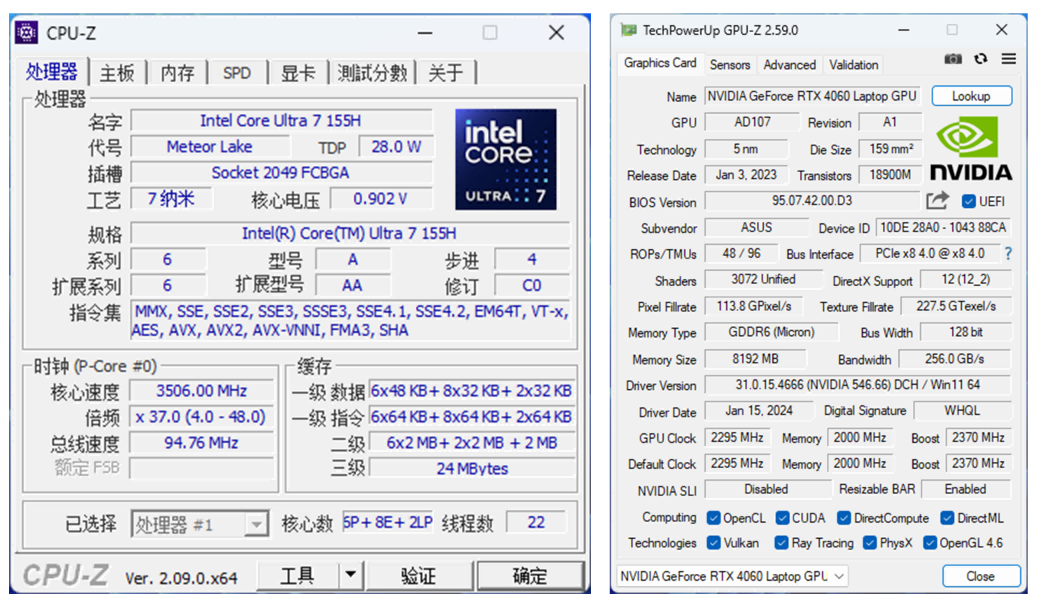Open the GPU selection dropdown at the bottom
The width and height of the screenshot is (1043, 607).
click(x=733, y=576)
